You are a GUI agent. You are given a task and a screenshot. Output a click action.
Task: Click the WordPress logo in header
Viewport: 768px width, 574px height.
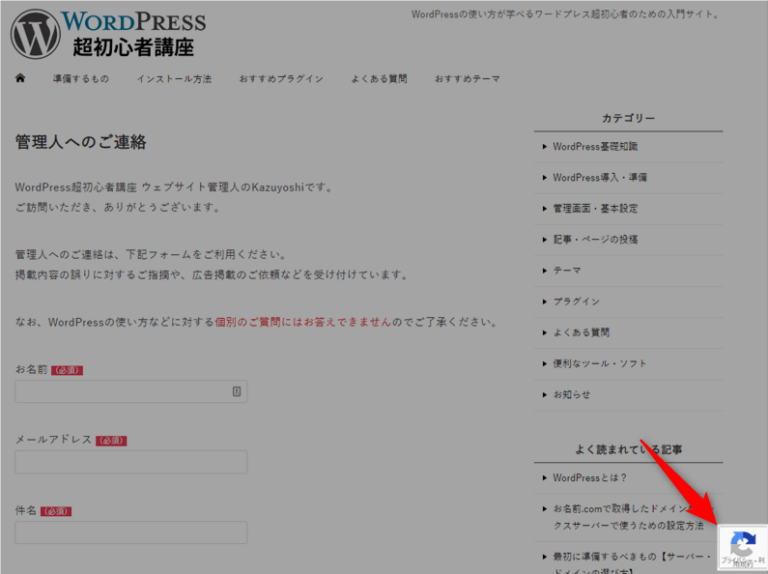35,33
